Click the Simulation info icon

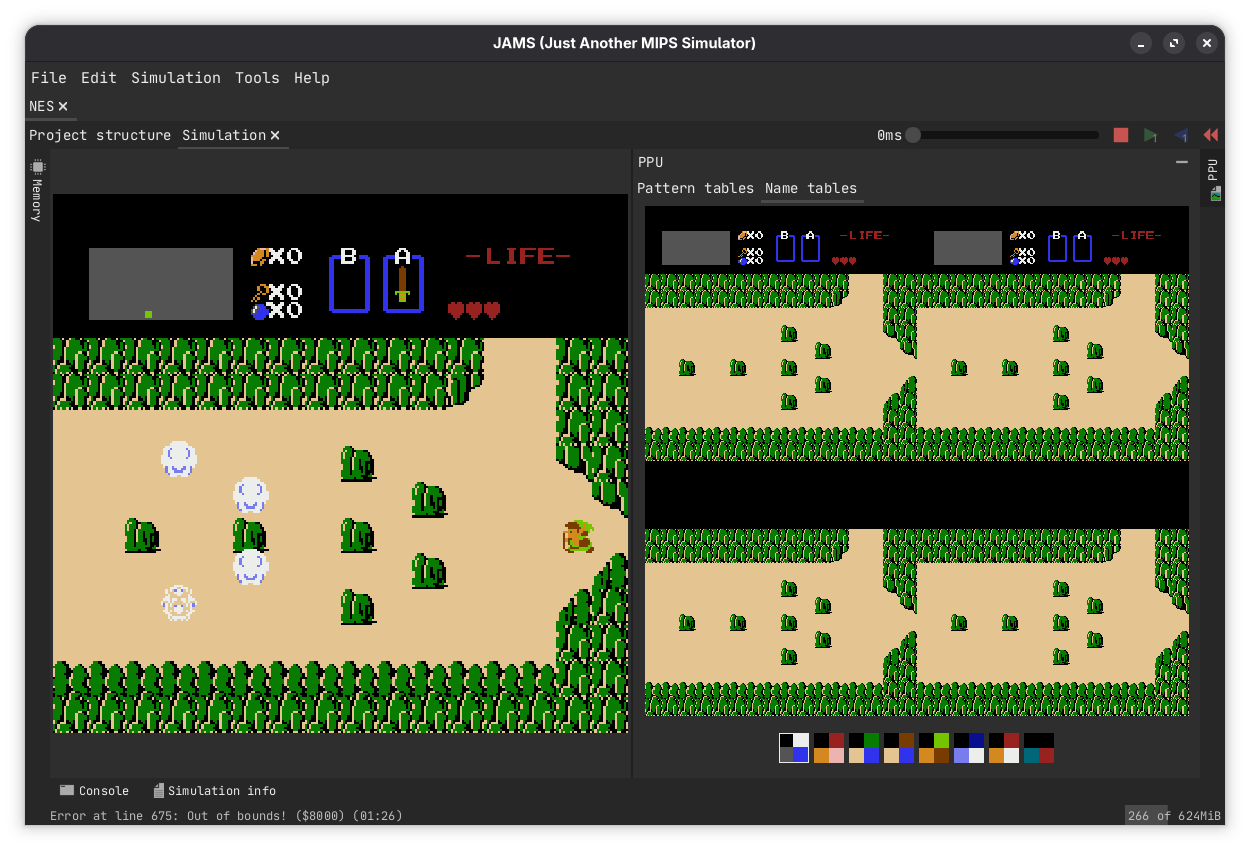[157, 790]
